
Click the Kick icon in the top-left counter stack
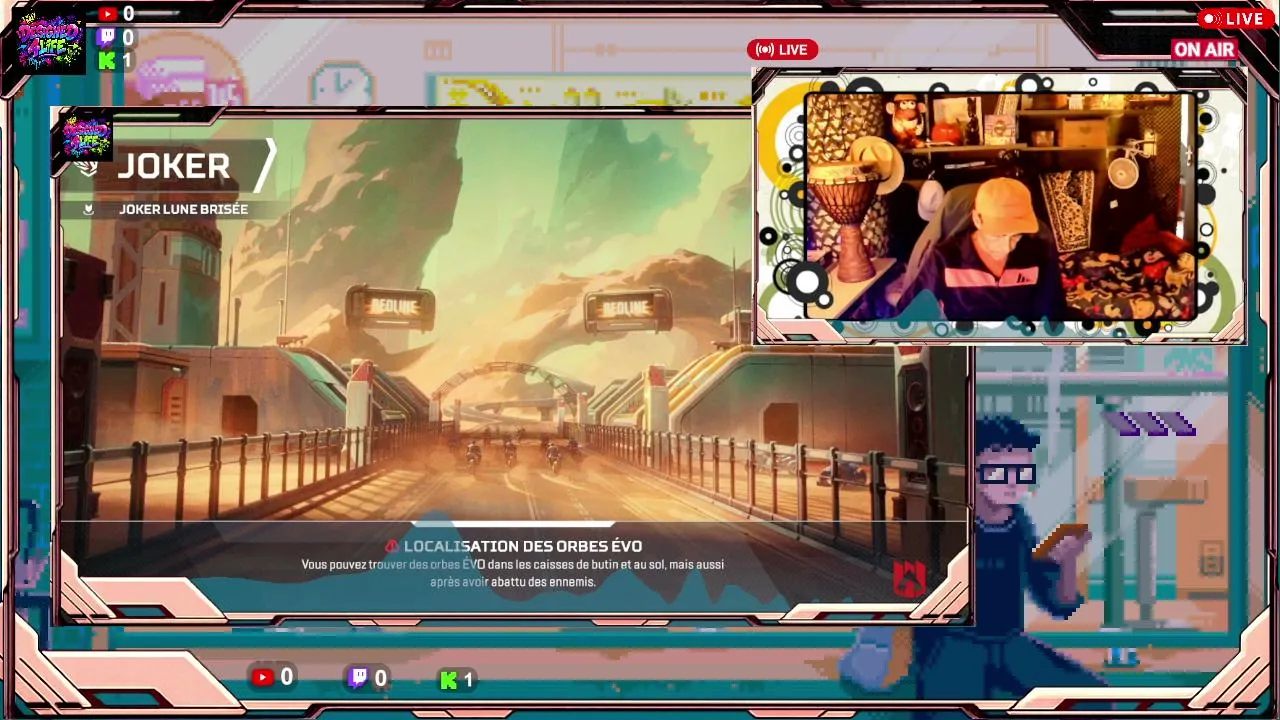tap(107, 61)
